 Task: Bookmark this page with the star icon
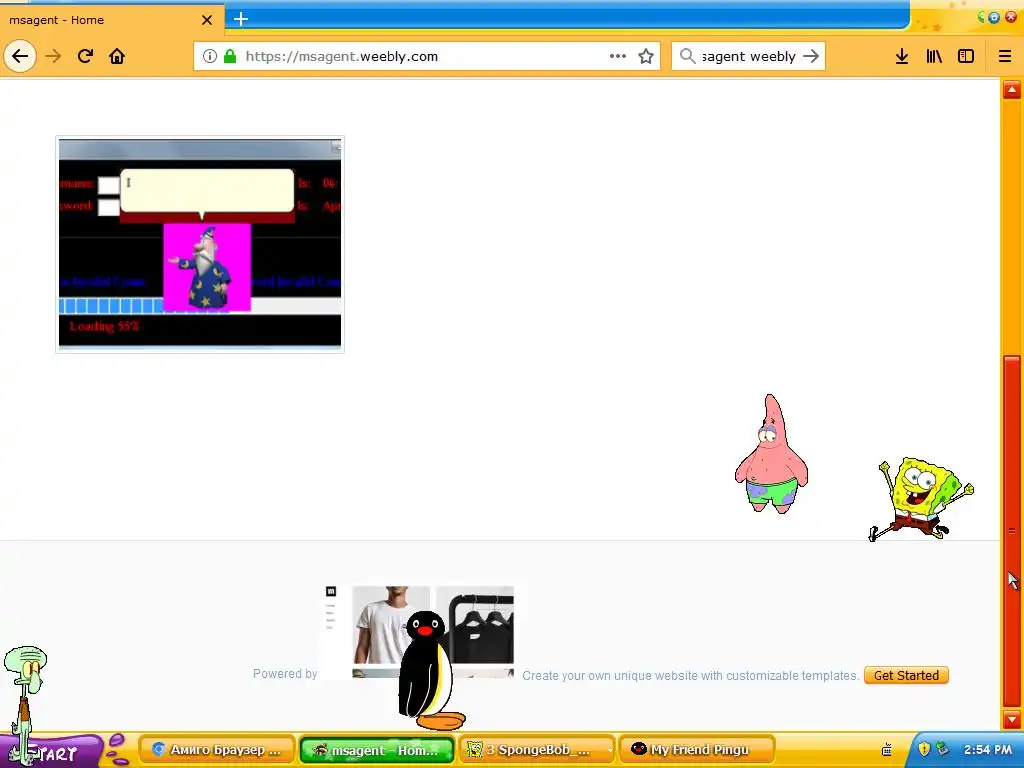[646, 56]
